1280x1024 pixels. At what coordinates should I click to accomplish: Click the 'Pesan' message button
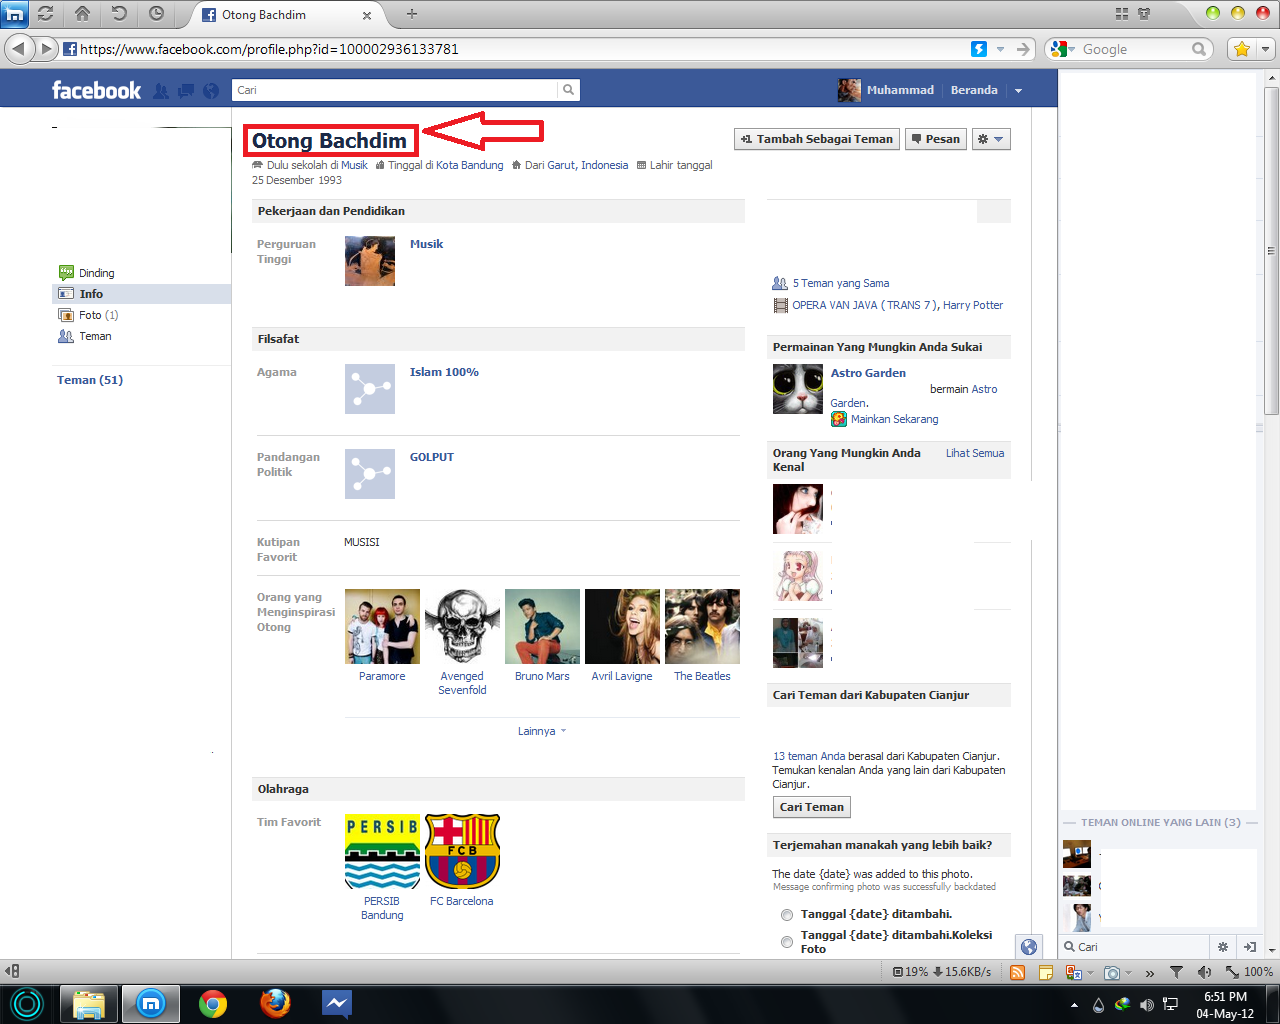click(x=936, y=139)
